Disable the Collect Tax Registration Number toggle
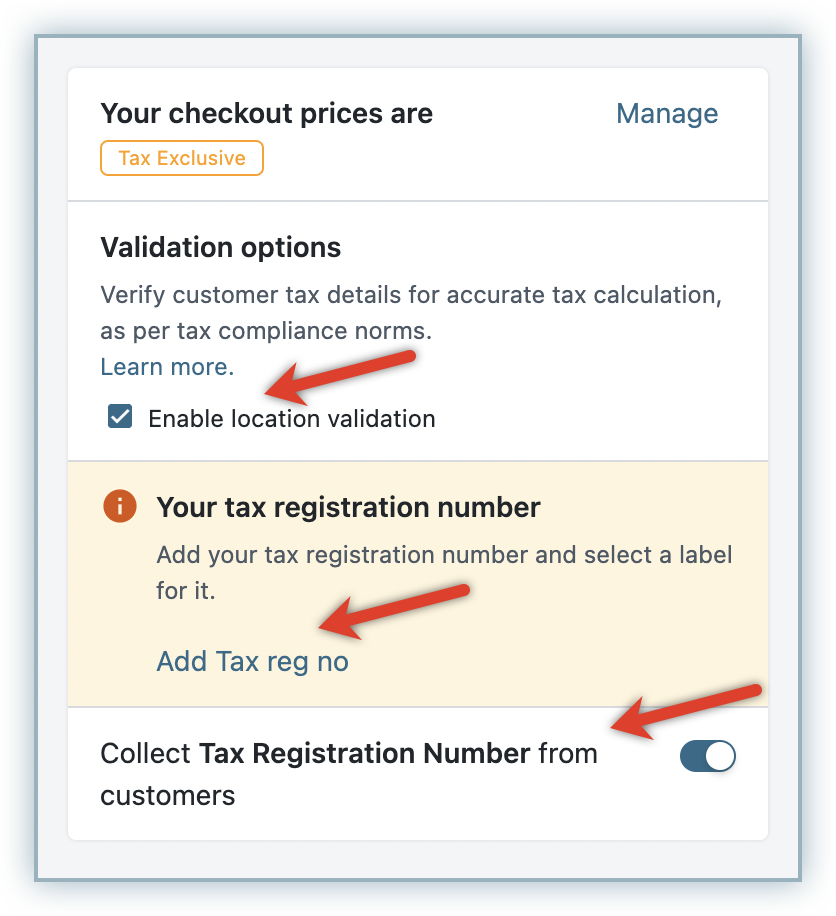 click(x=708, y=756)
